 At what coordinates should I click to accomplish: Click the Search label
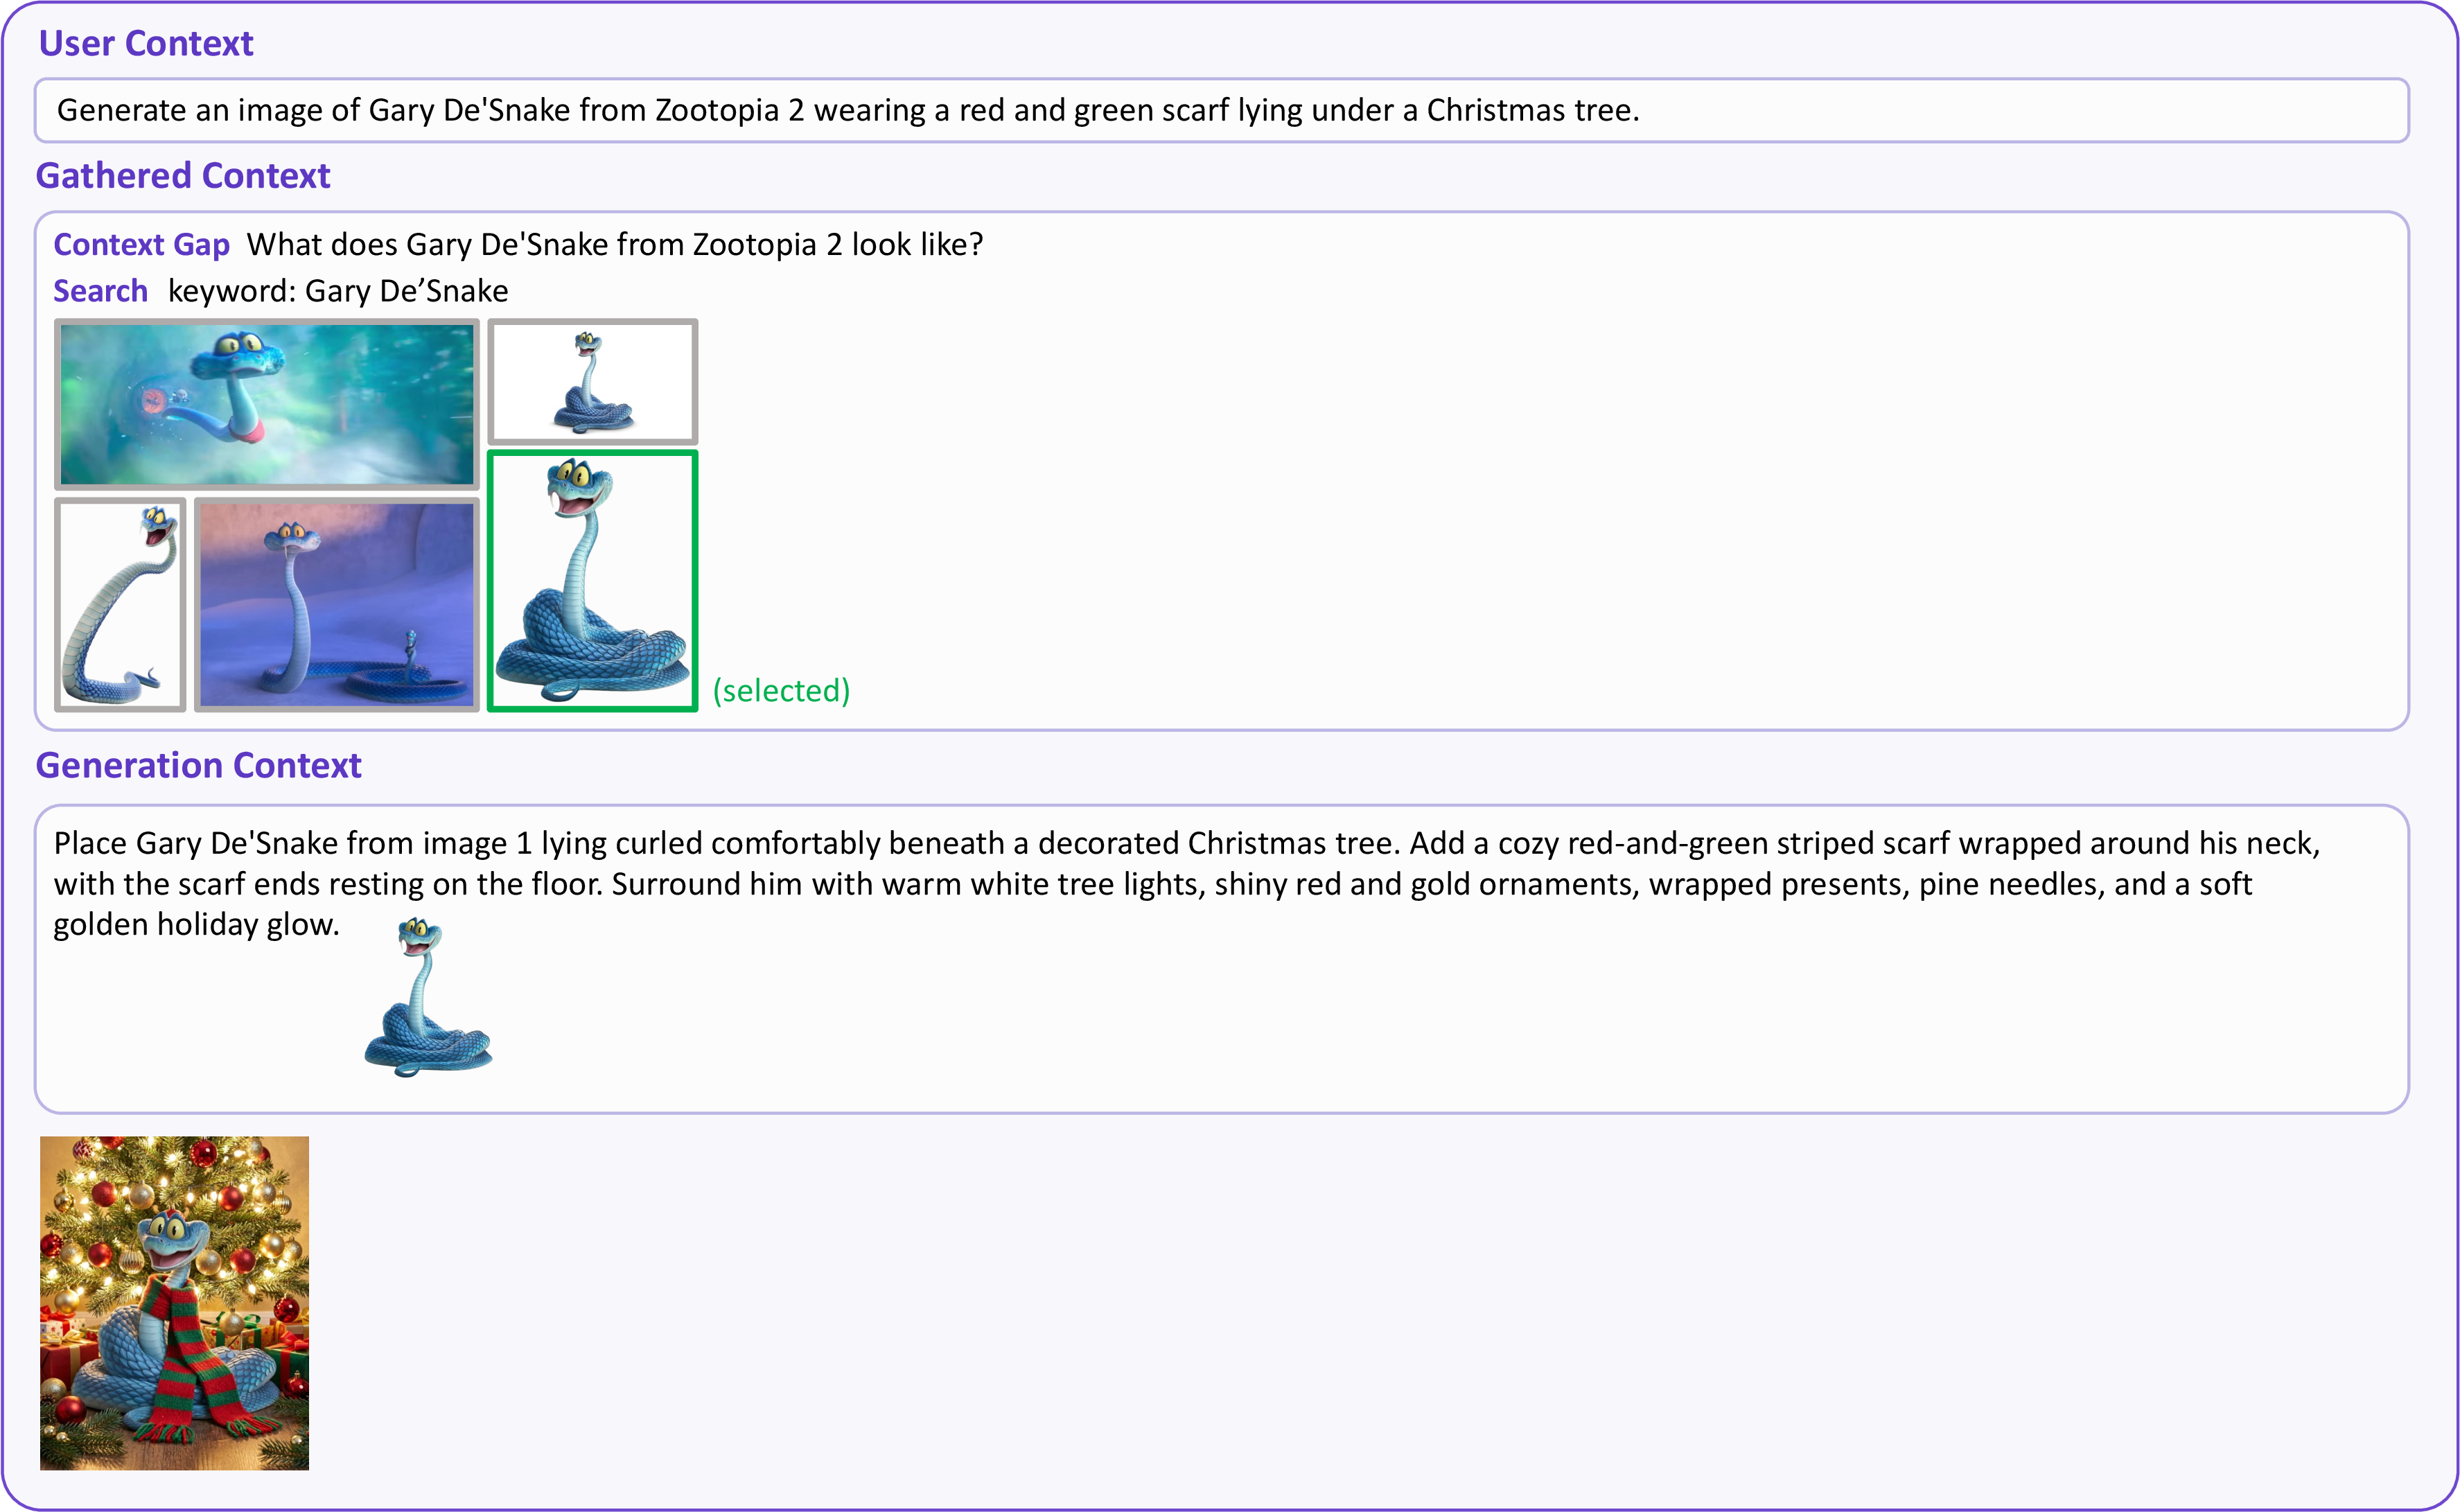point(101,291)
